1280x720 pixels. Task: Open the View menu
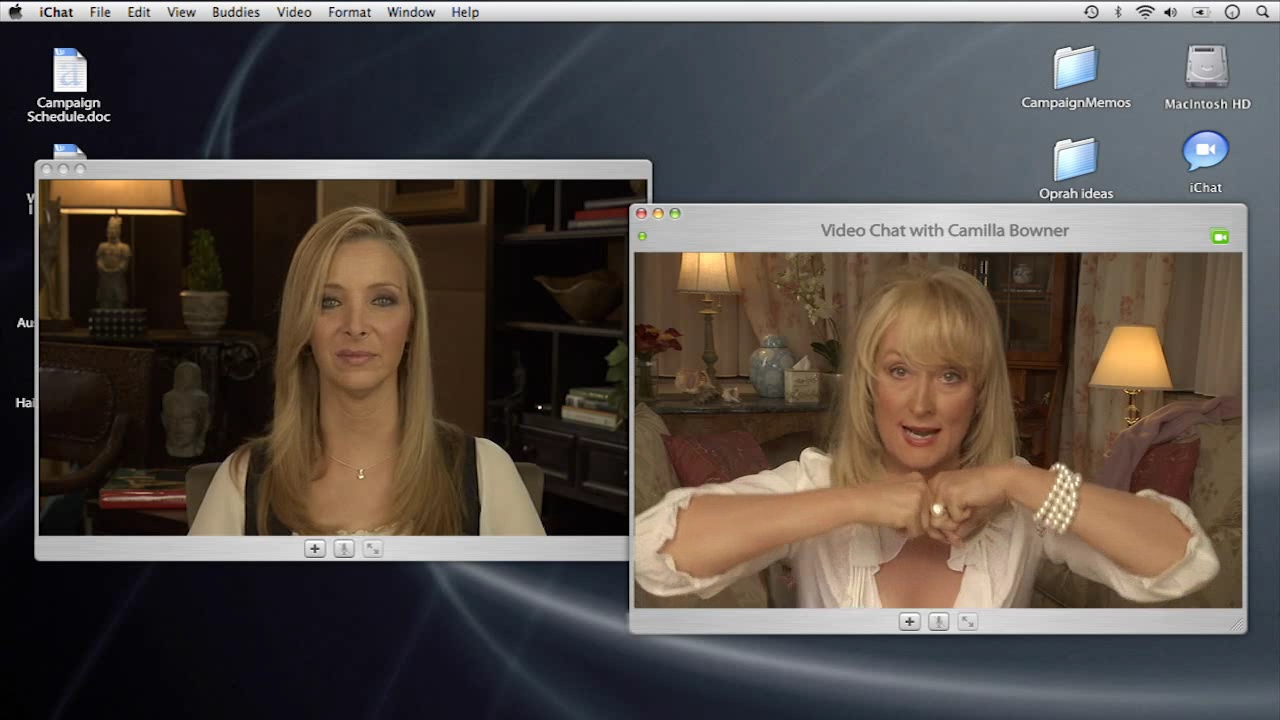point(181,12)
